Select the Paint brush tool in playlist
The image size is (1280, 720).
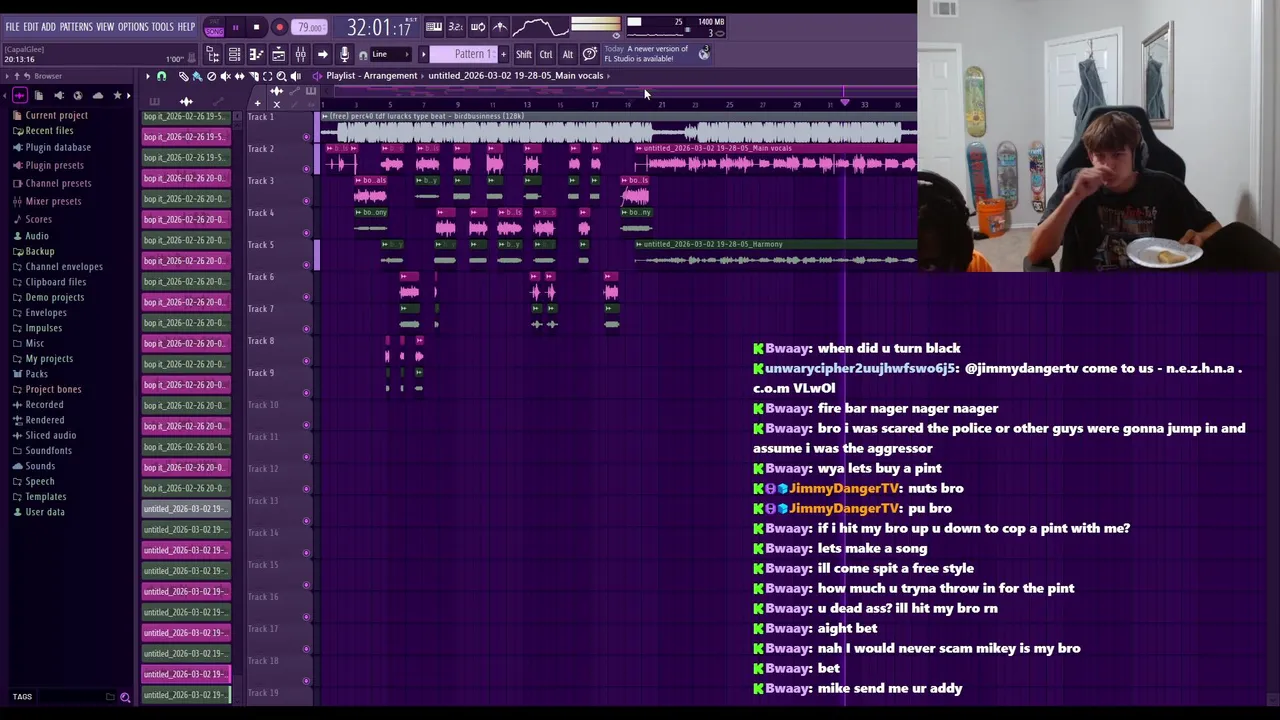click(197, 76)
